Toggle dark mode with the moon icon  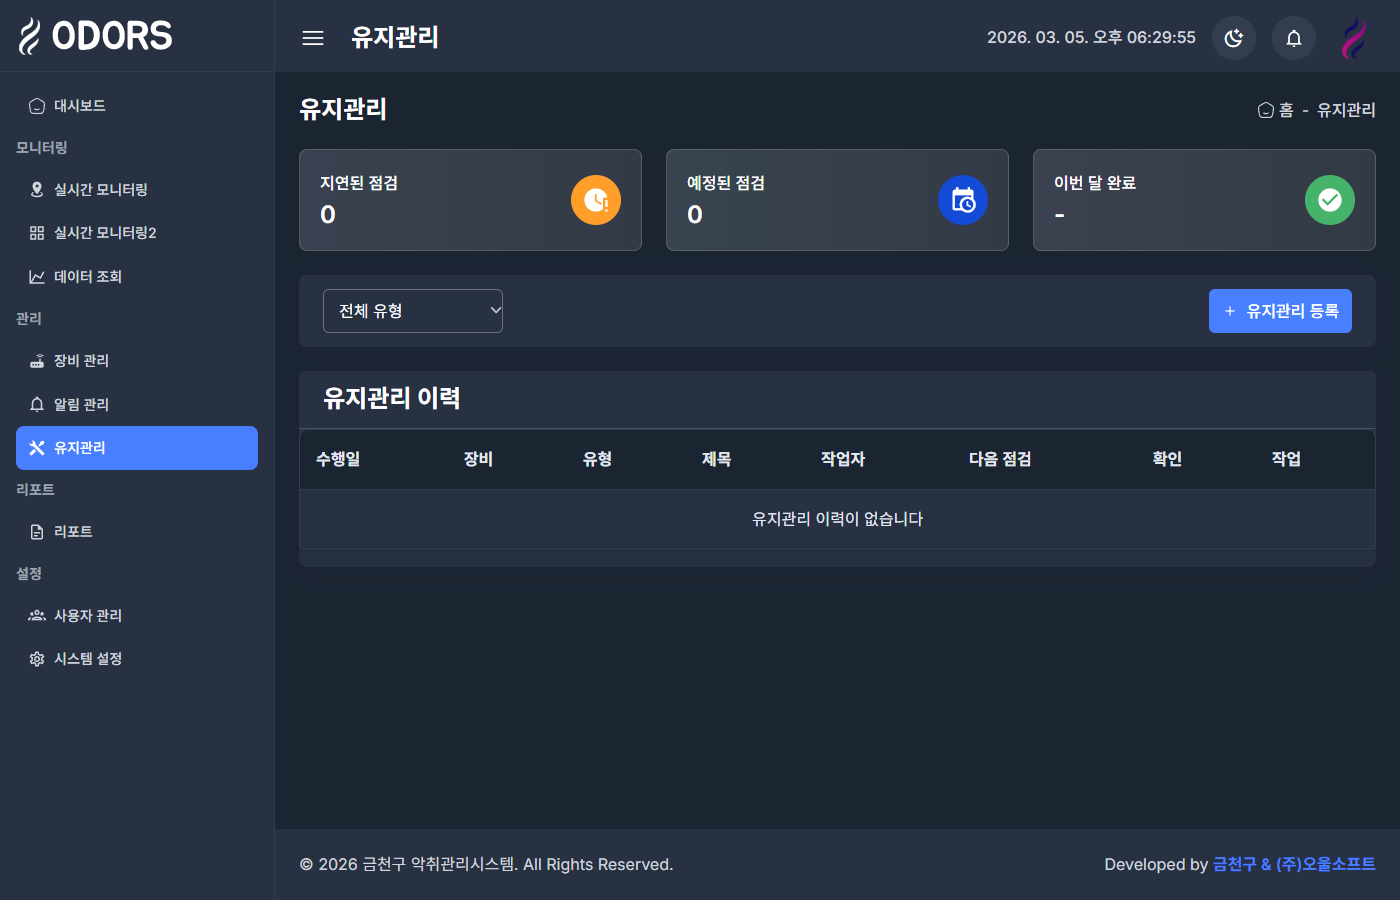(x=1234, y=37)
